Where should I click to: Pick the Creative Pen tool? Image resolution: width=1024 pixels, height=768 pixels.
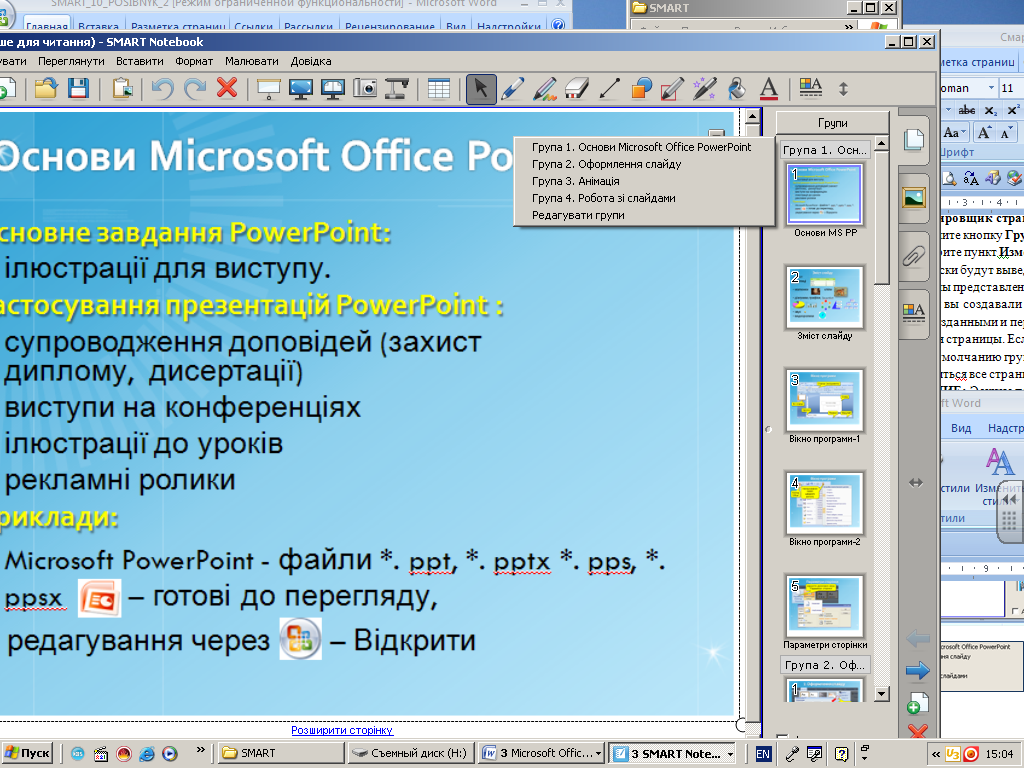[x=545, y=88]
